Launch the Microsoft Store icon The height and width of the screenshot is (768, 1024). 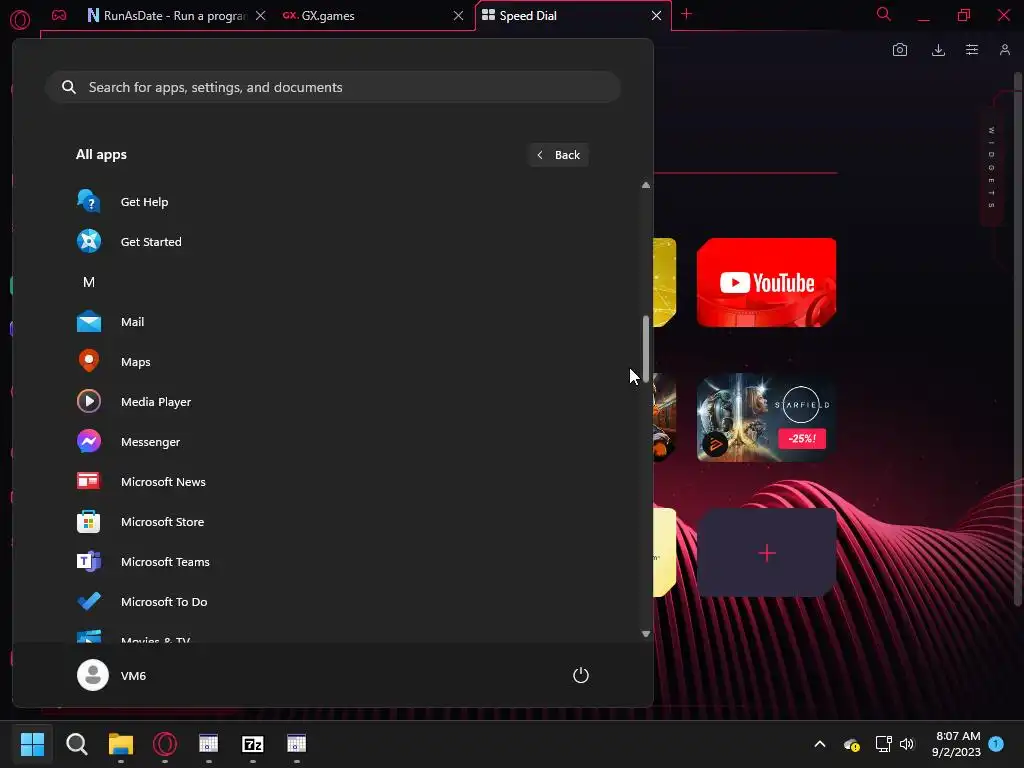tap(89, 522)
